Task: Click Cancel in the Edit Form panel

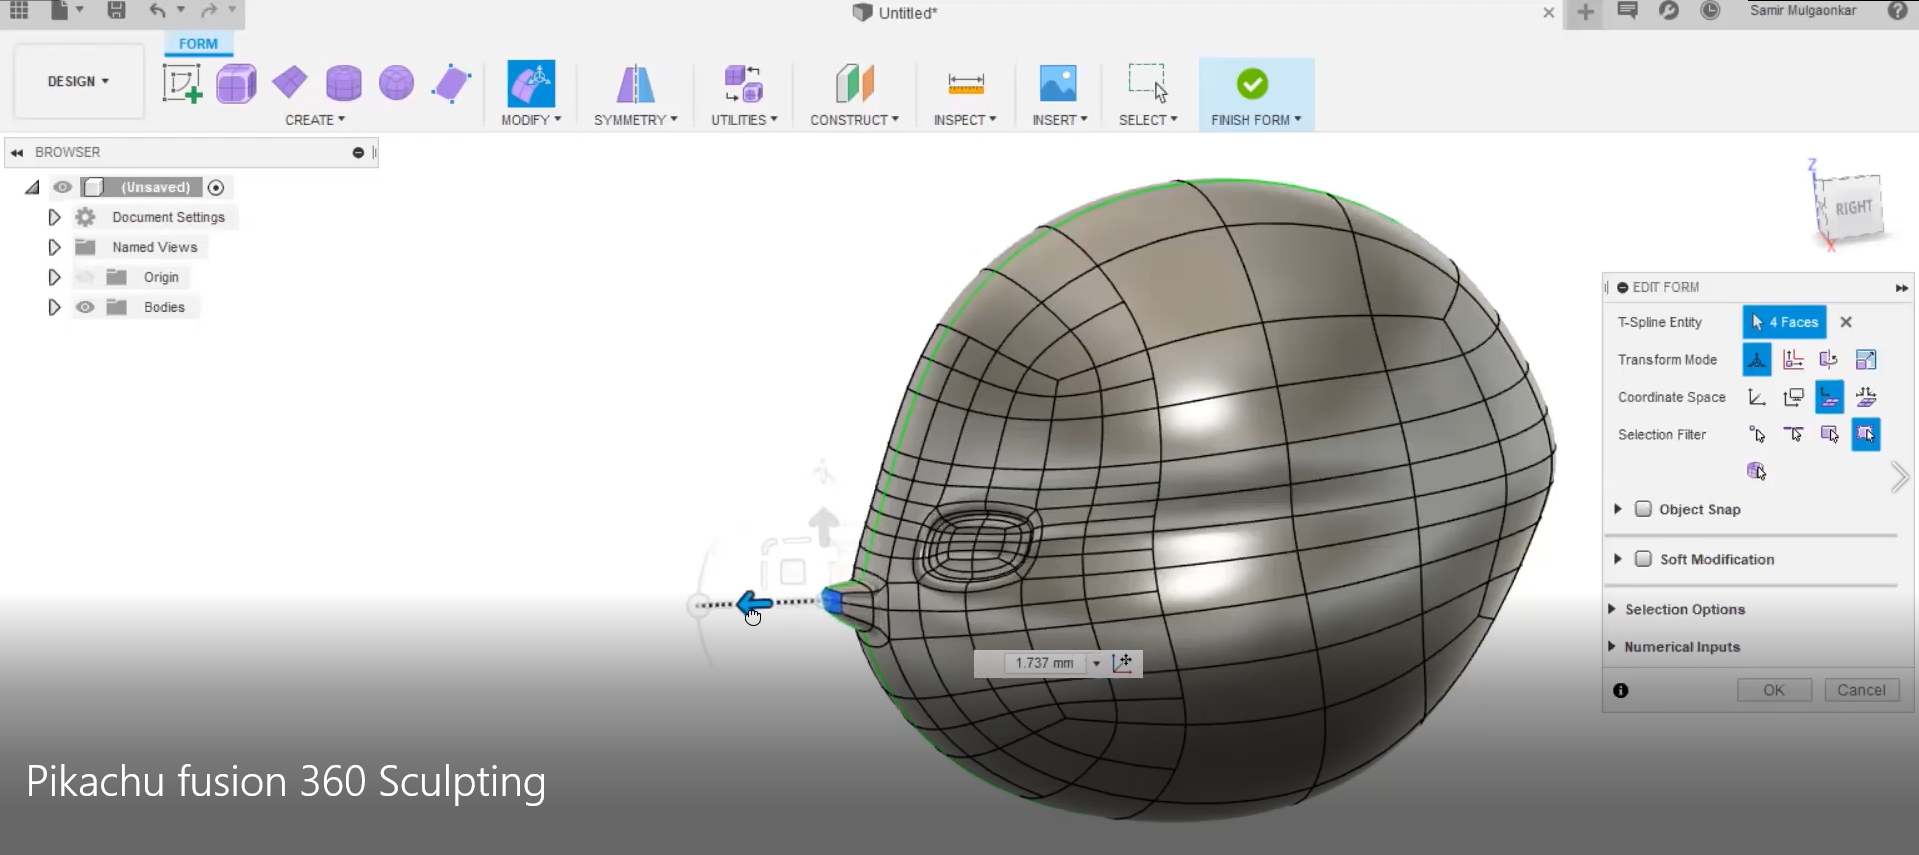Action: tap(1861, 690)
